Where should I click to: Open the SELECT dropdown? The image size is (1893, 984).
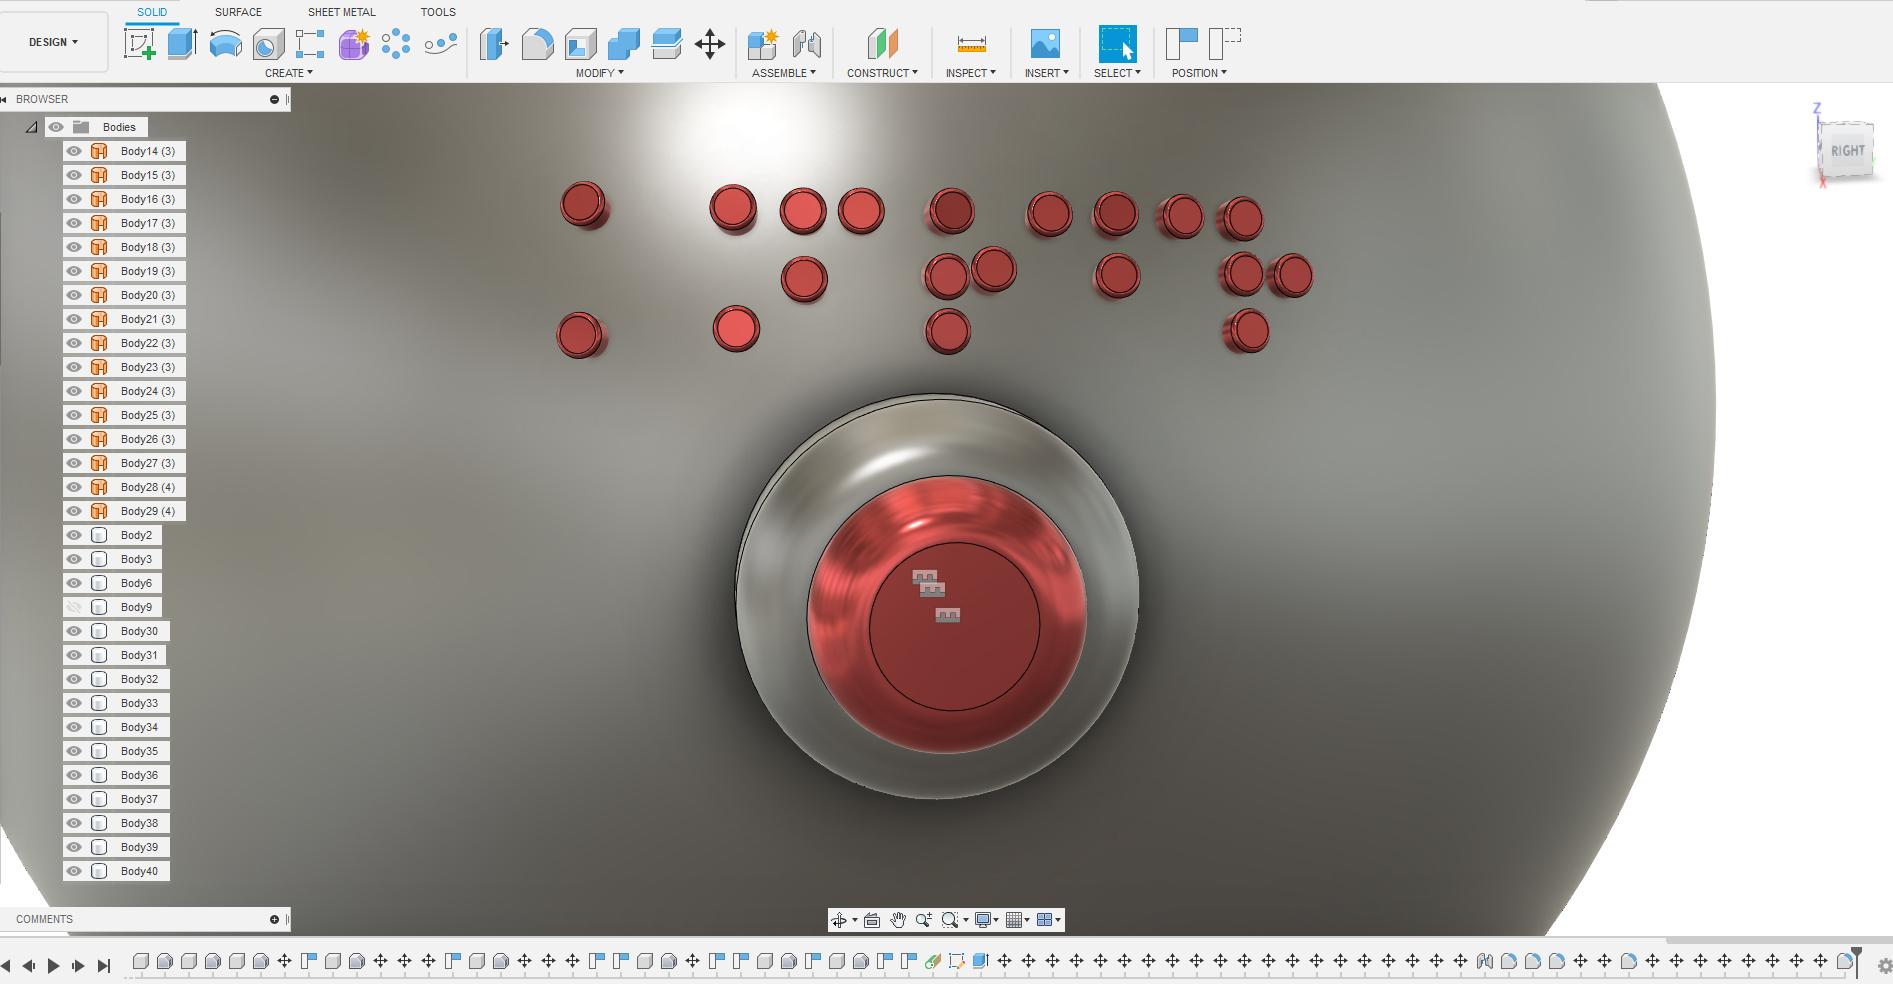(x=1117, y=73)
